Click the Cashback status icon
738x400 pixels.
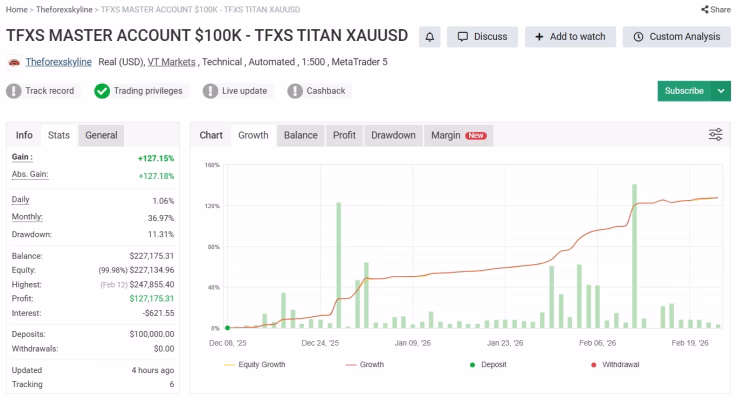(x=295, y=91)
